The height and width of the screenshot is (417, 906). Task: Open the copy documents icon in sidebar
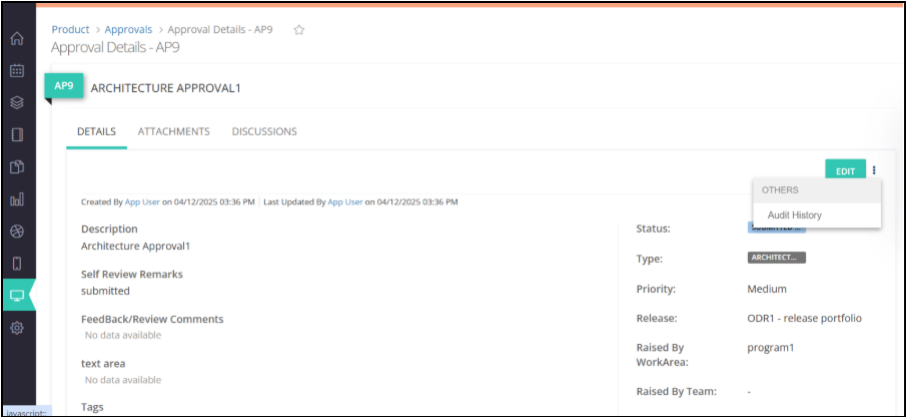coord(17,167)
